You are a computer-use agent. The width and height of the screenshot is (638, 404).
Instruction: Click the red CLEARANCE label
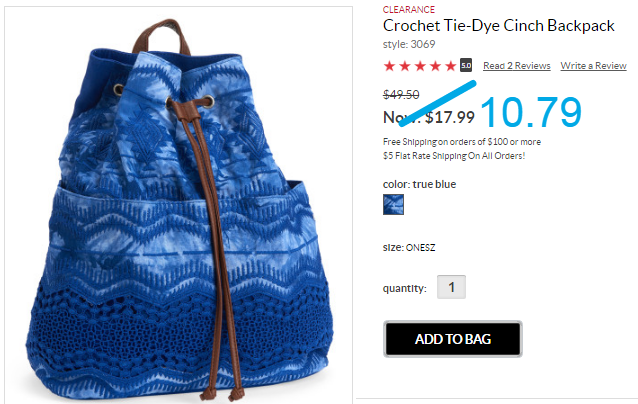click(409, 9)
